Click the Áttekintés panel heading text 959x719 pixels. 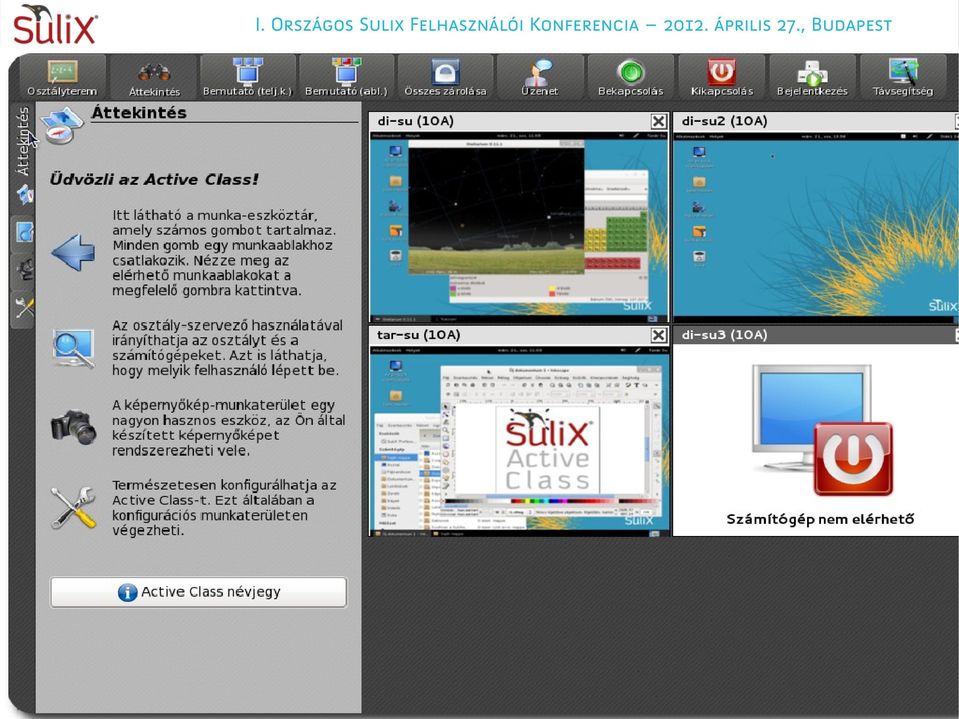(x=139, y=112)
